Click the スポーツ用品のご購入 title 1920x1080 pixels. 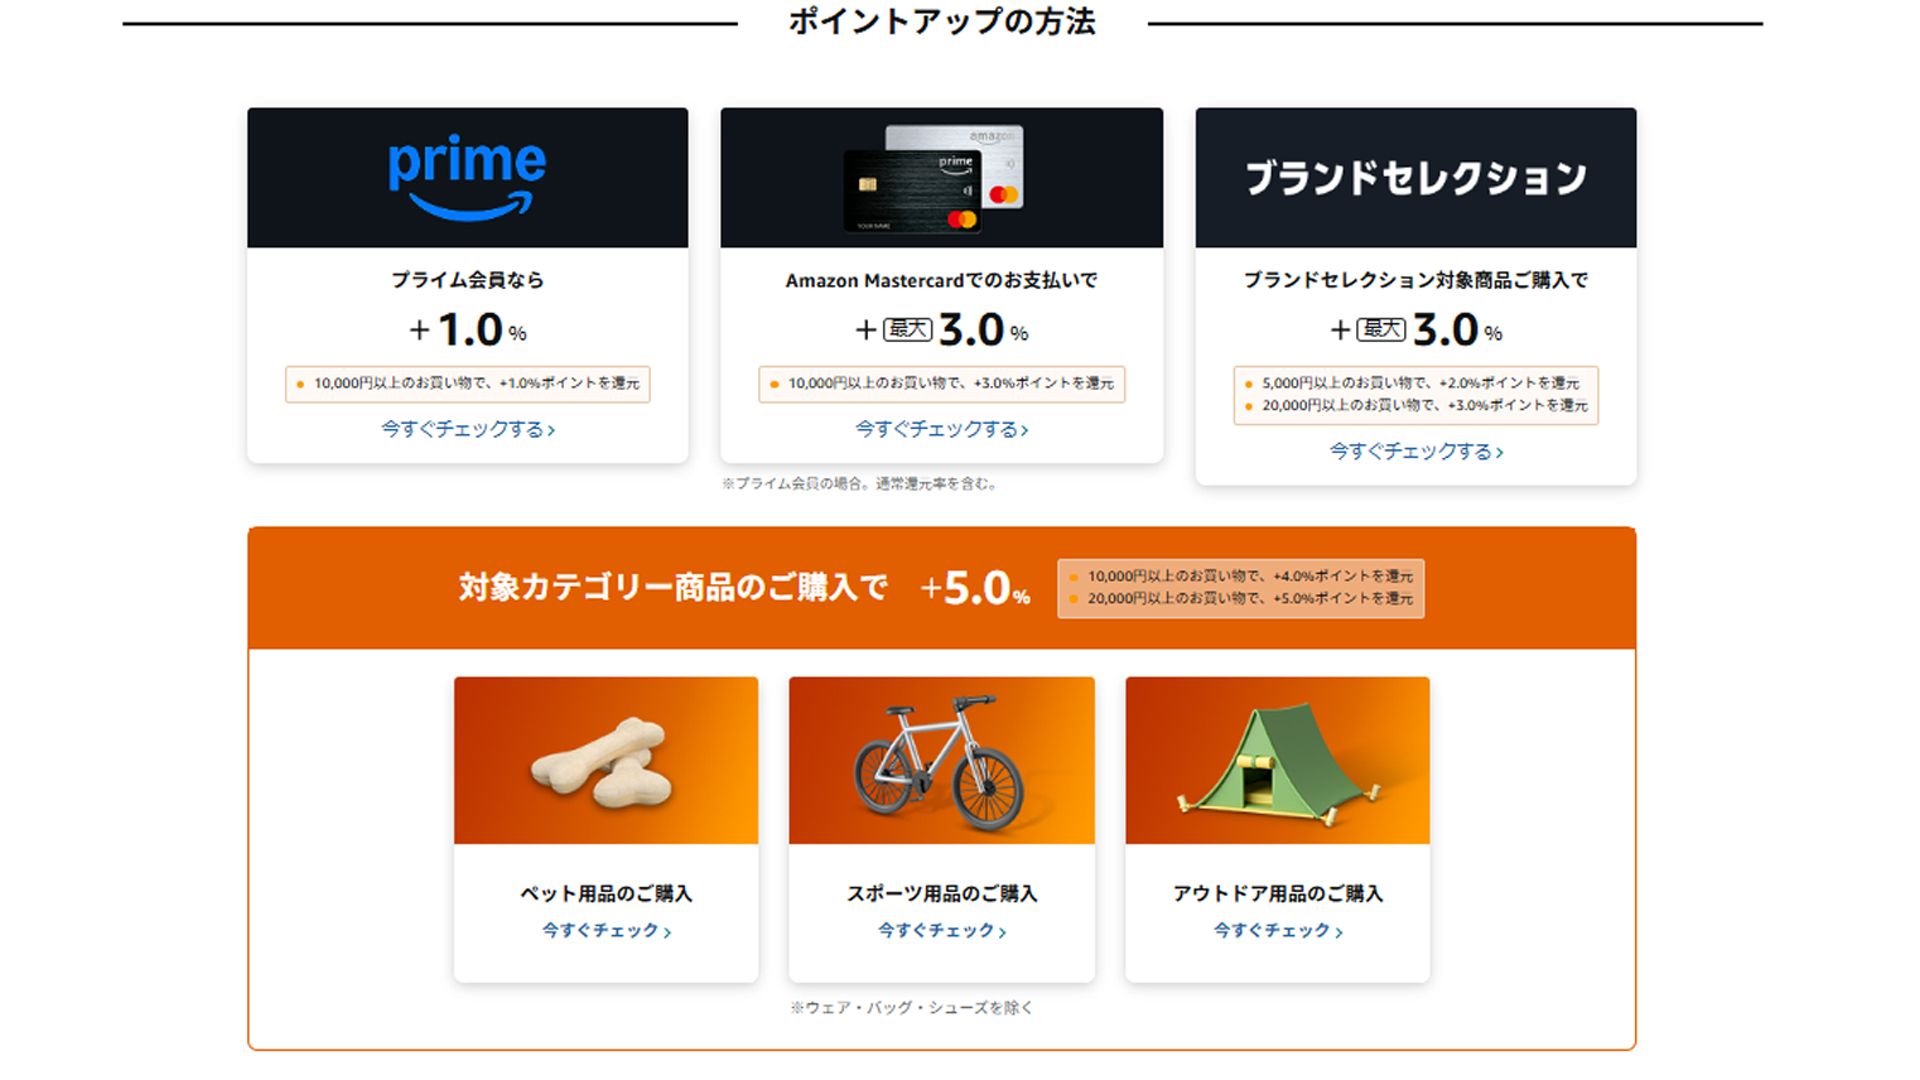pos(941,894)
